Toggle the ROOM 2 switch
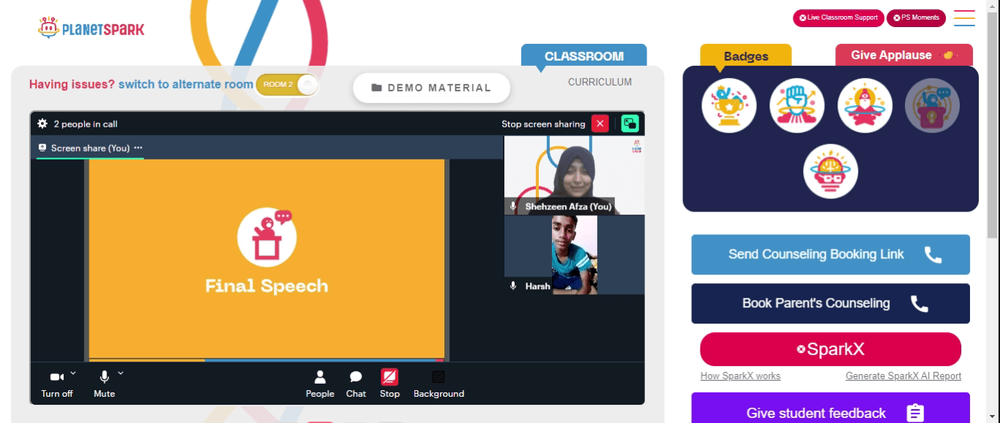Viewport: 1000px width, 423px height. (x=286, y=85)
